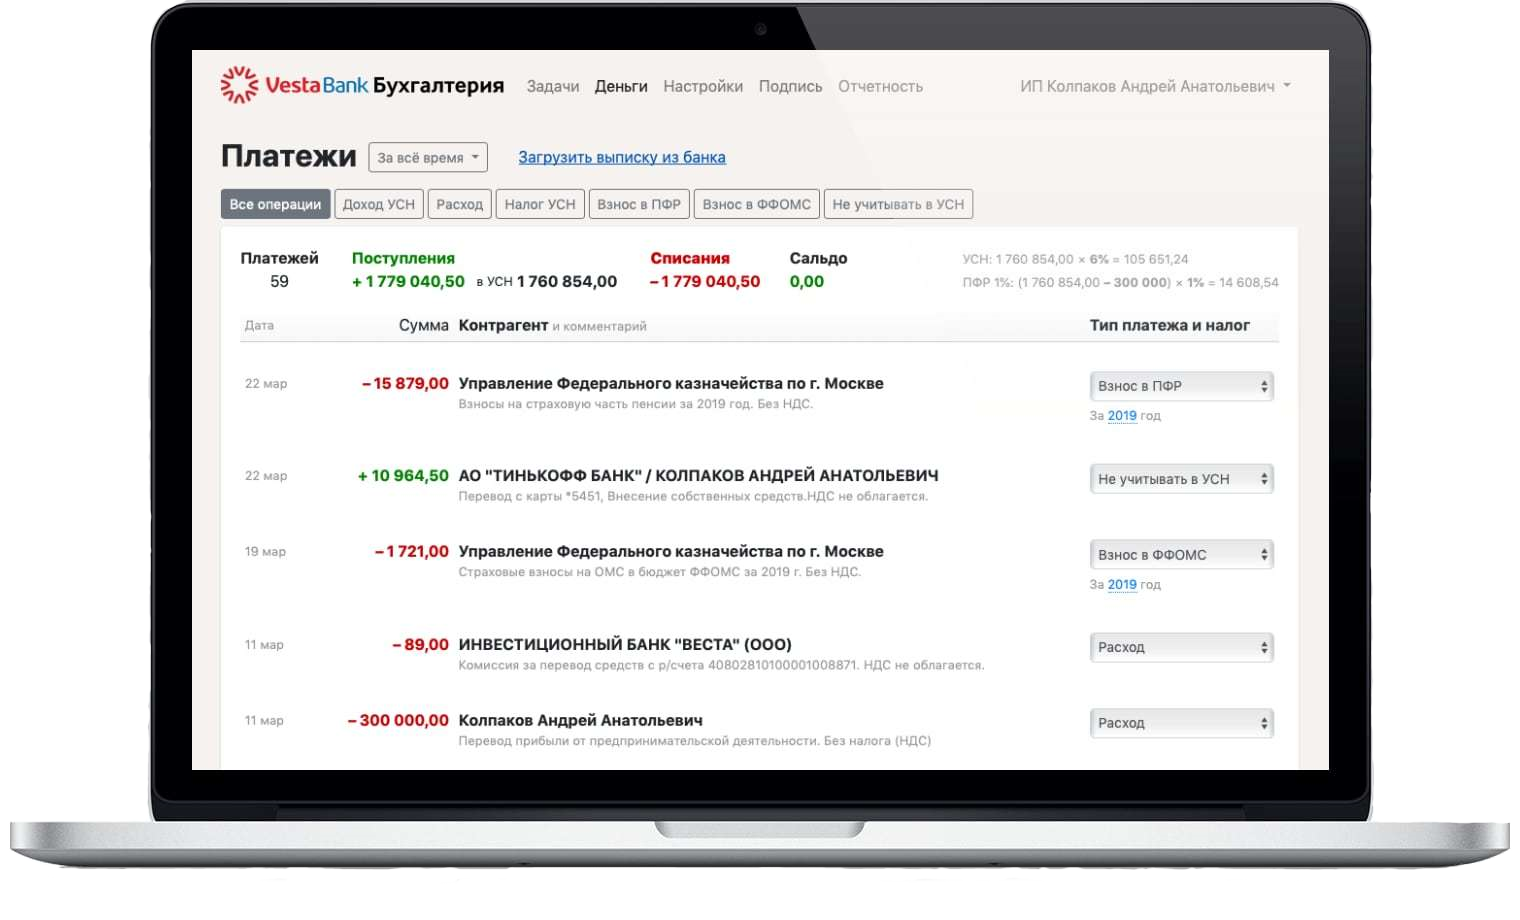Open payment type dropdown for Тинькофф Банк row
Image resolution: width=1520 pixels, height=920 pixels.
tap(1181, 479)
